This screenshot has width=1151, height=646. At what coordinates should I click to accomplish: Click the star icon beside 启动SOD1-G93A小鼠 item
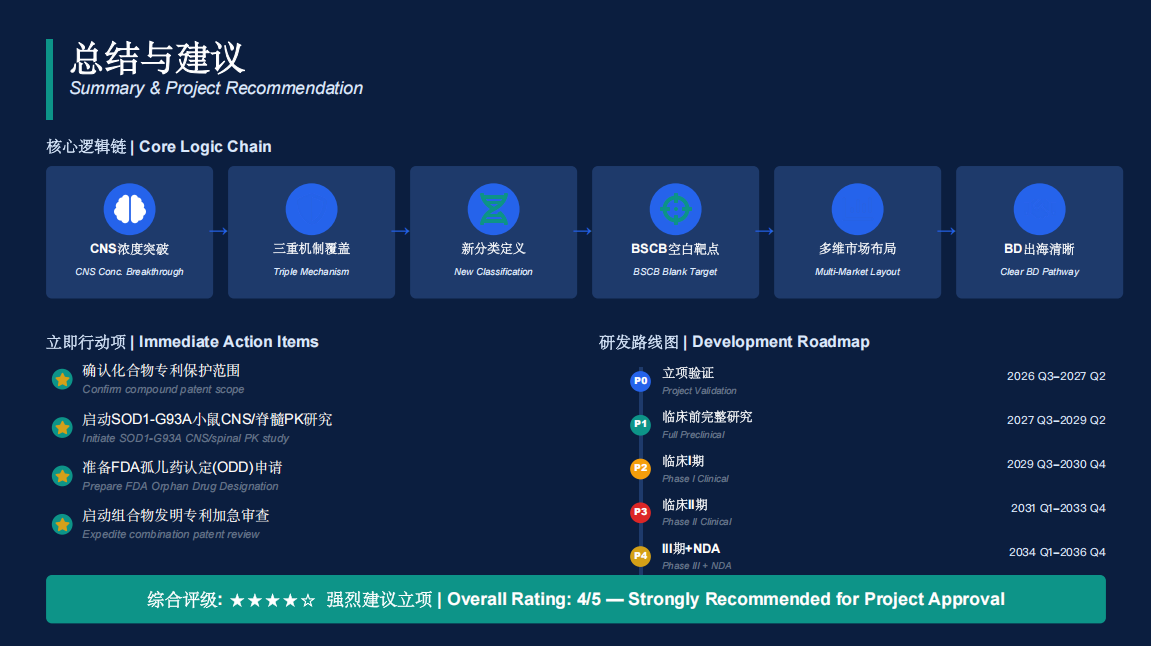tap(62, 427)
